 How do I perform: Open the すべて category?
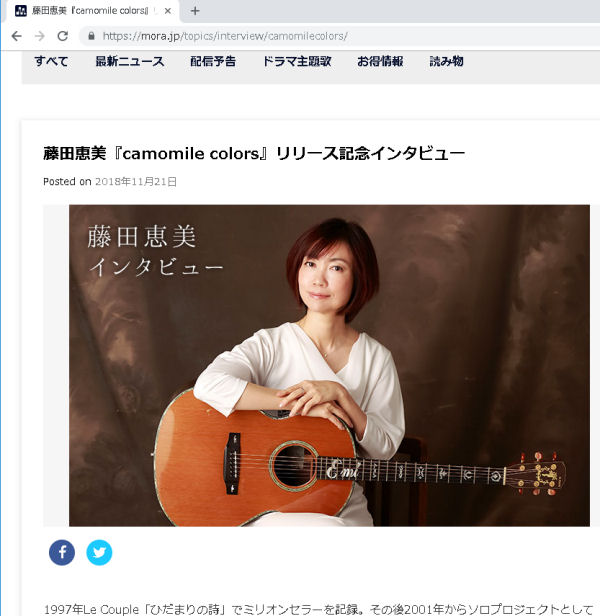pyautogui.click(x=51, y=61)
